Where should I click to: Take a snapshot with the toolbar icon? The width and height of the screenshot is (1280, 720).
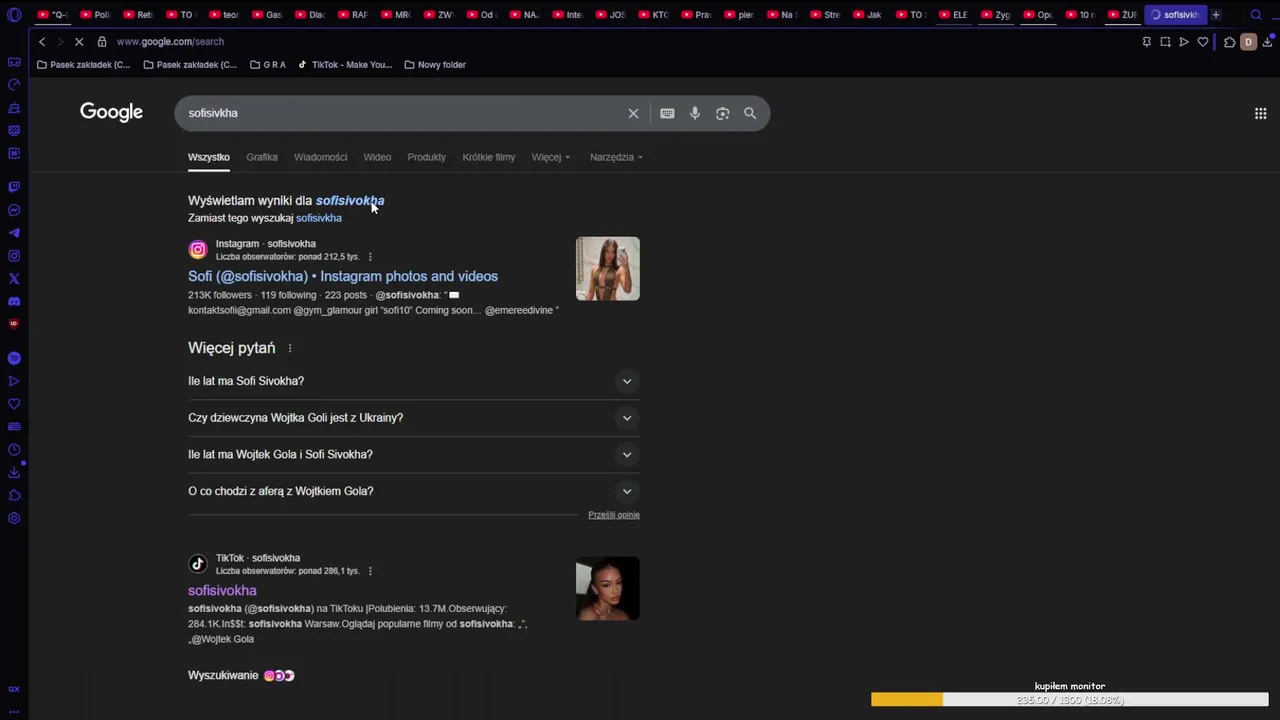(x=1165, y=42)
